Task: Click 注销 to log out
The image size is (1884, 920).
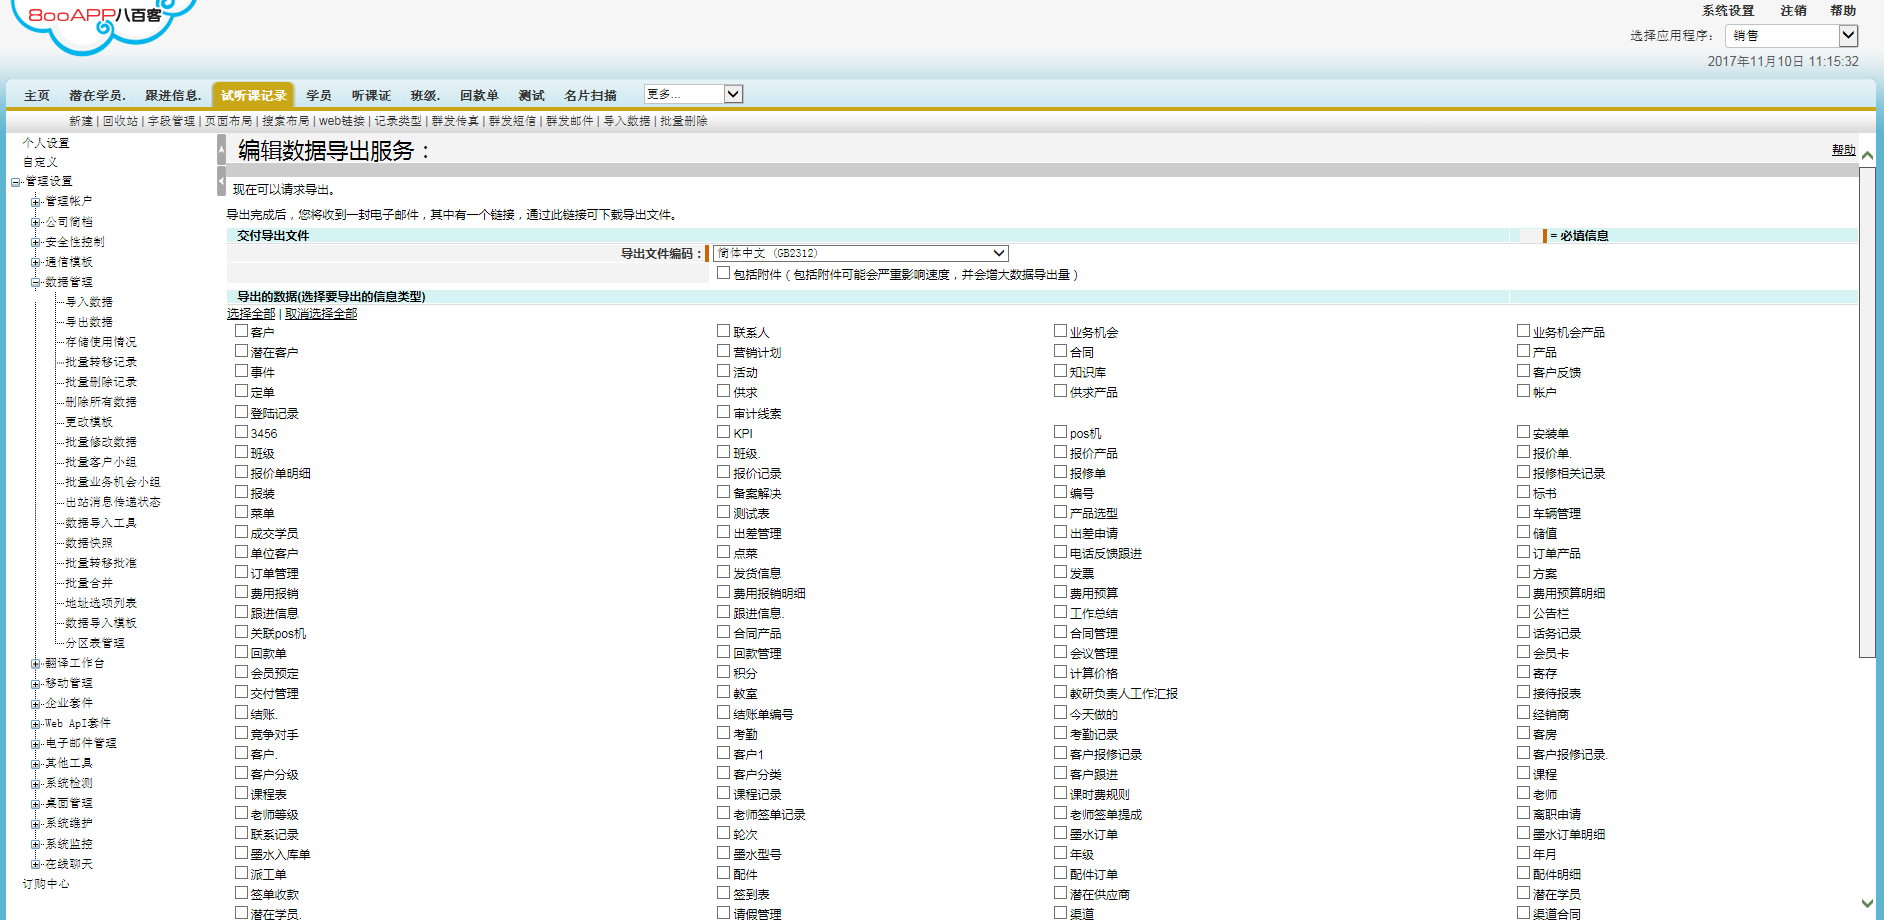Action: pyautogui.click(x=1793, y=11)
